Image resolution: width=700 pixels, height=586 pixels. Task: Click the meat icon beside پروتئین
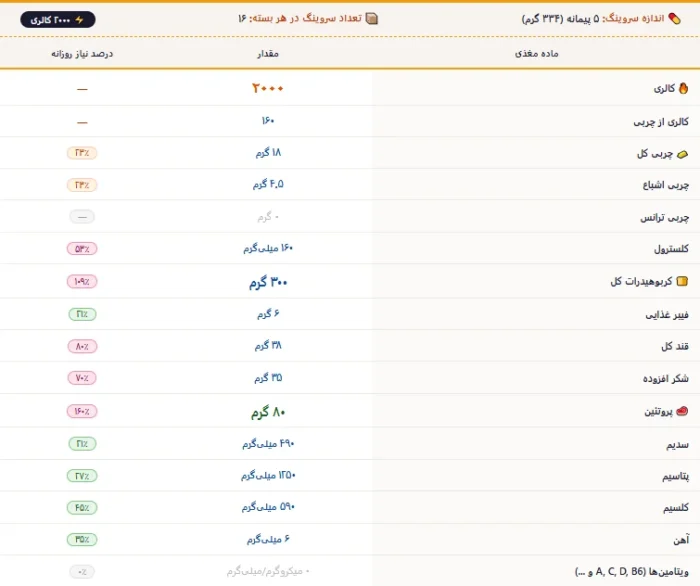[682, 411]
